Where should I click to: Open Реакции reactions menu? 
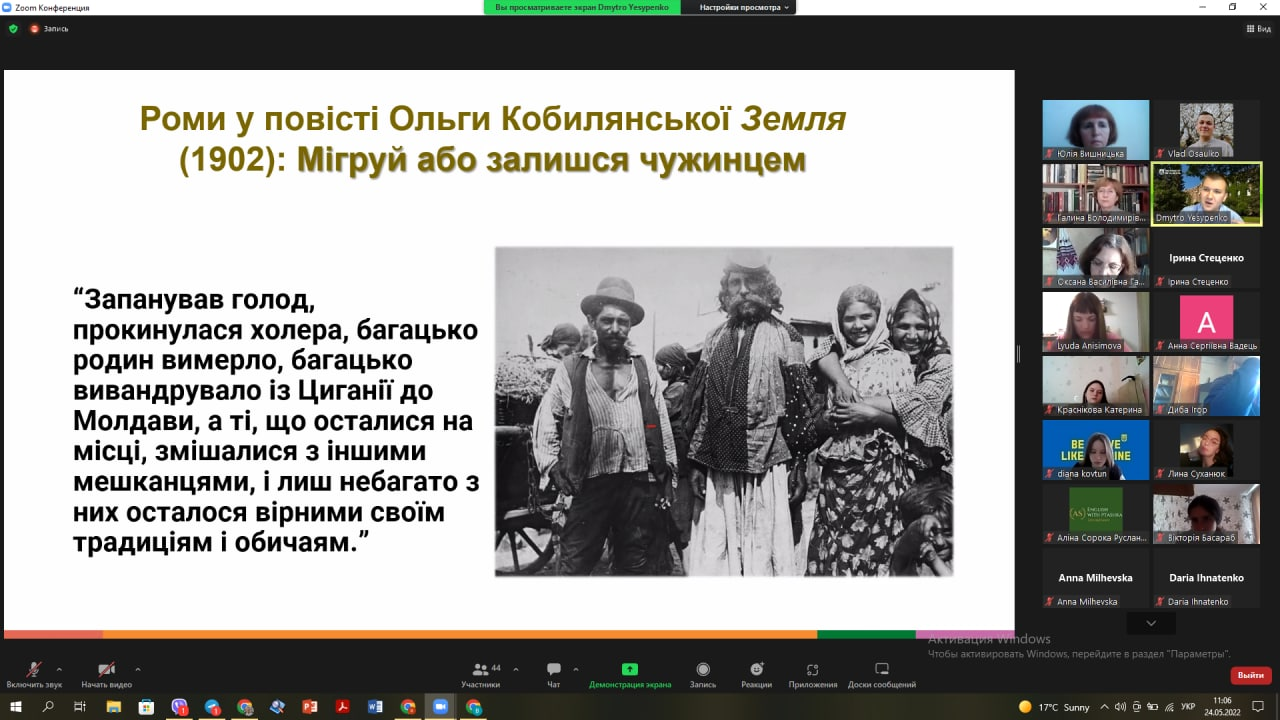756,669
